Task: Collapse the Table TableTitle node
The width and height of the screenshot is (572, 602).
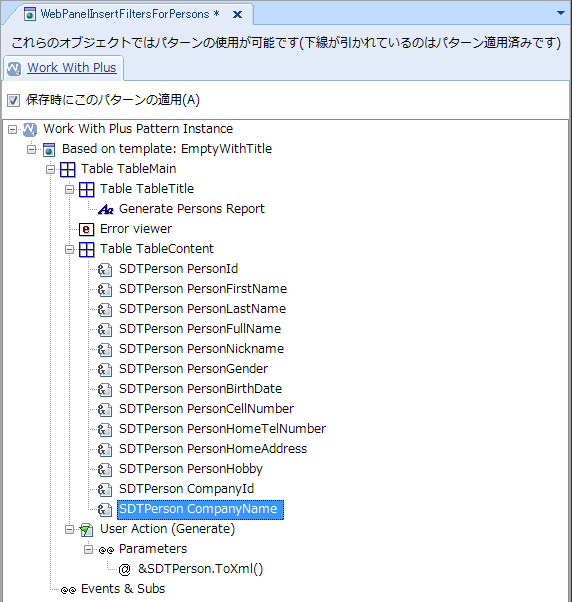Action: click(x=69, y=189)
